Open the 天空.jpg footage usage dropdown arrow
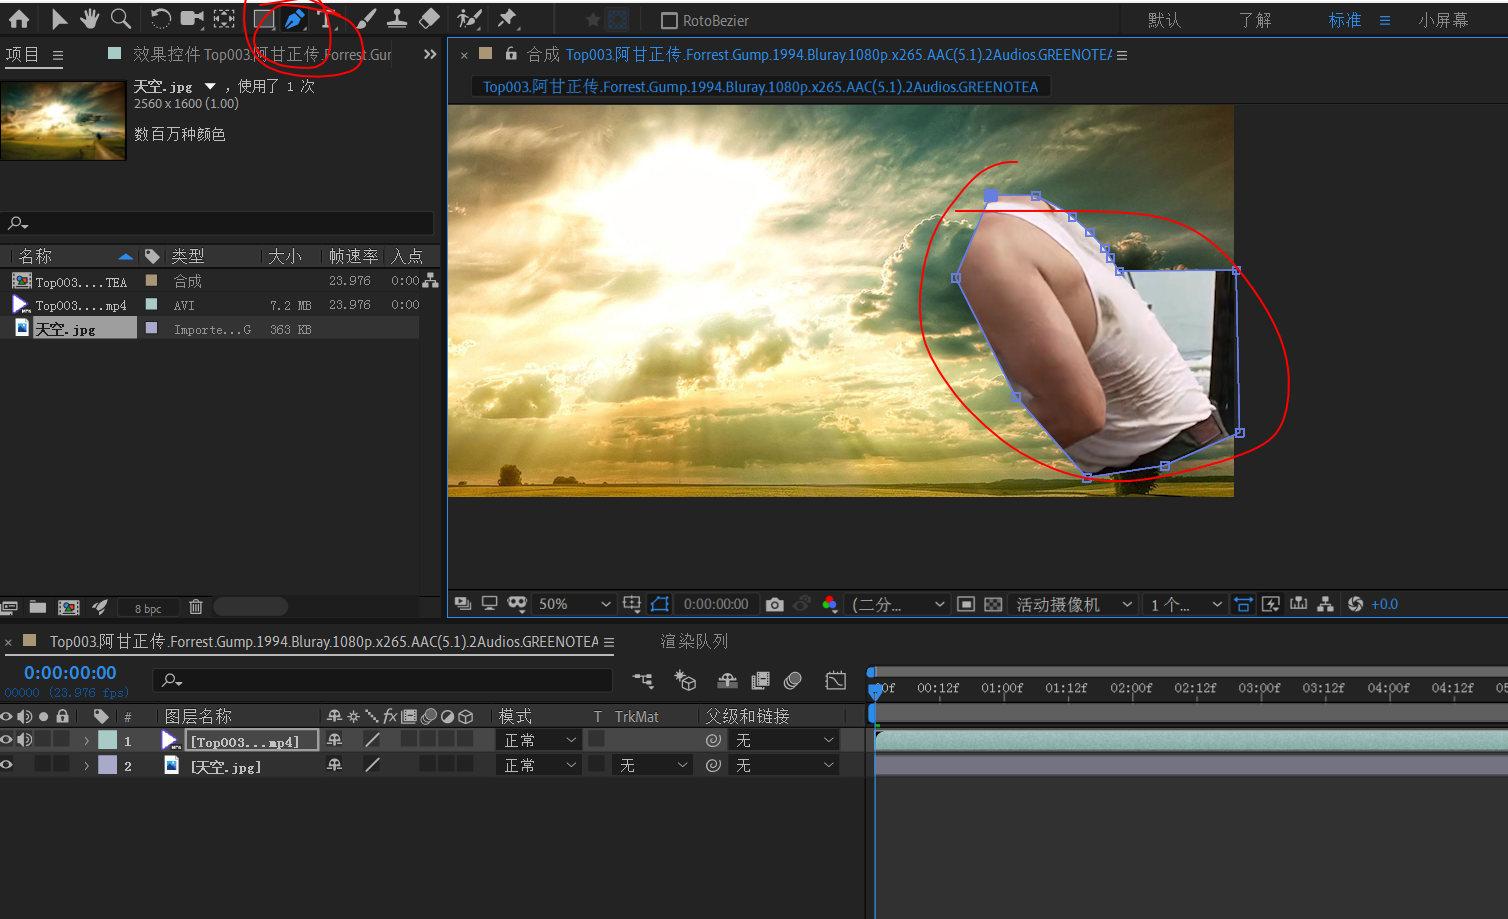 pyautogui.click(x=210, y=87)
